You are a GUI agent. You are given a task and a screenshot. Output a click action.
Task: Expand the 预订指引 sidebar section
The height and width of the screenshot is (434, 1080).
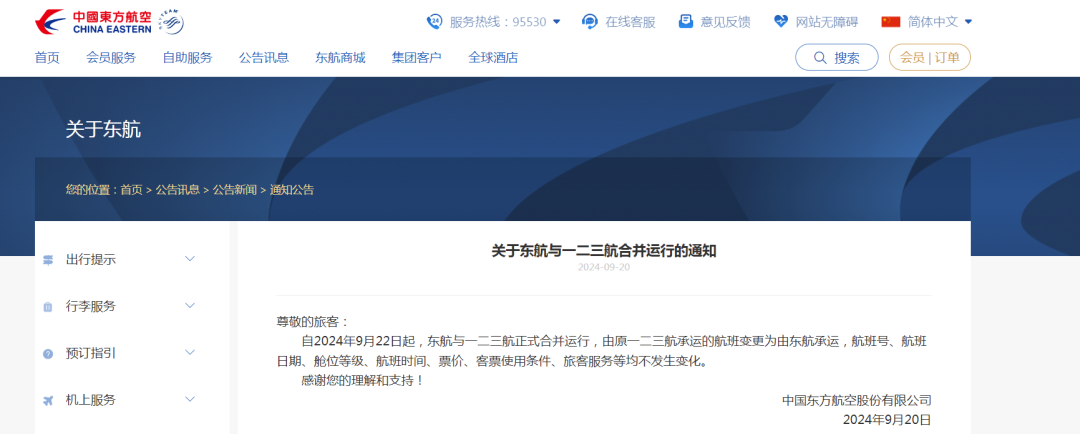190,353
